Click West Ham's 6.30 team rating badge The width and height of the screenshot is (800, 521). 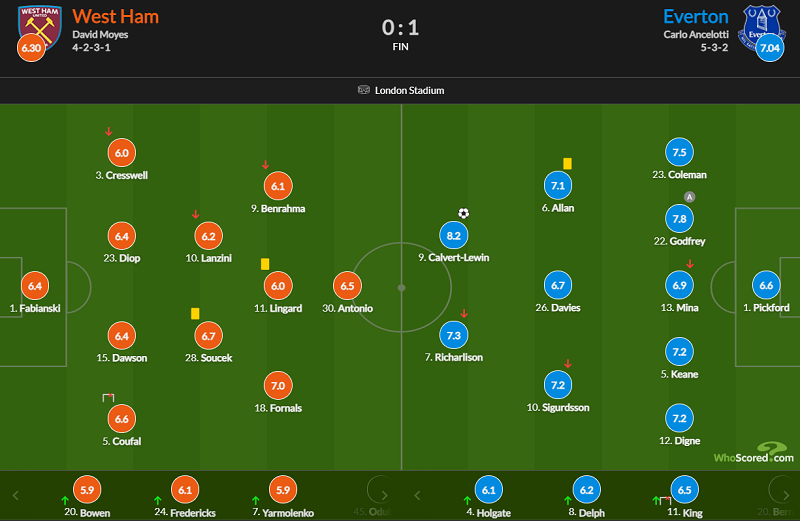pyautogui.click(x=31, y=48)
